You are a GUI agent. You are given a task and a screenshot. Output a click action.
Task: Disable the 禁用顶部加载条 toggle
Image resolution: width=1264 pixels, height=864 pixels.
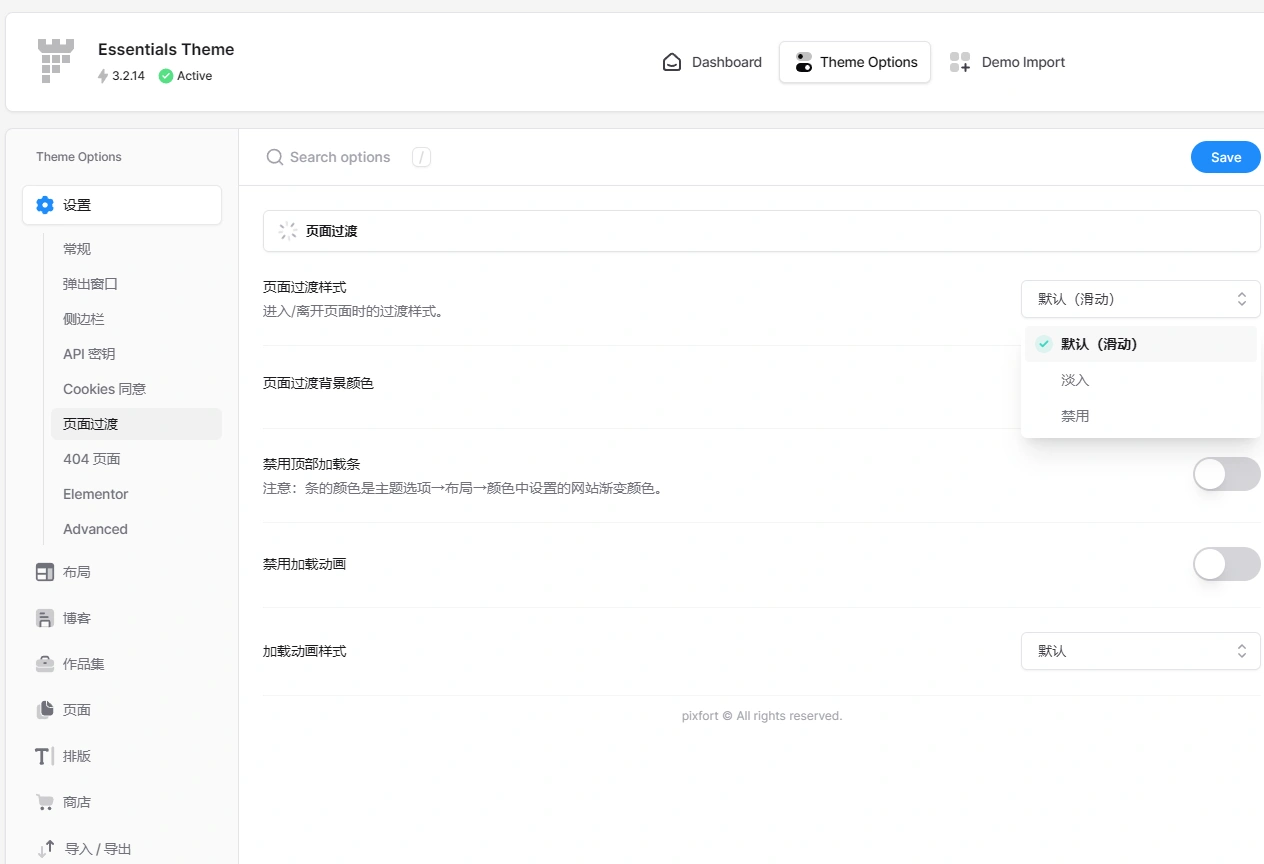(1226, 474)
